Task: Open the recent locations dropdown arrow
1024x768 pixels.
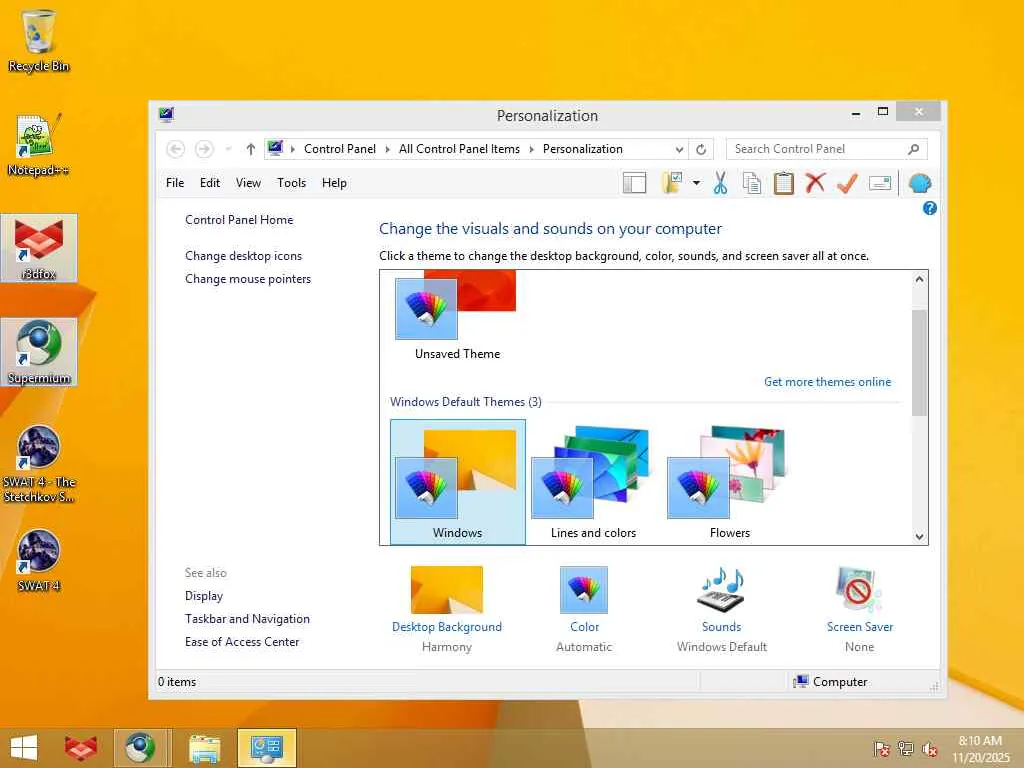Action: (x=228, y=150)
